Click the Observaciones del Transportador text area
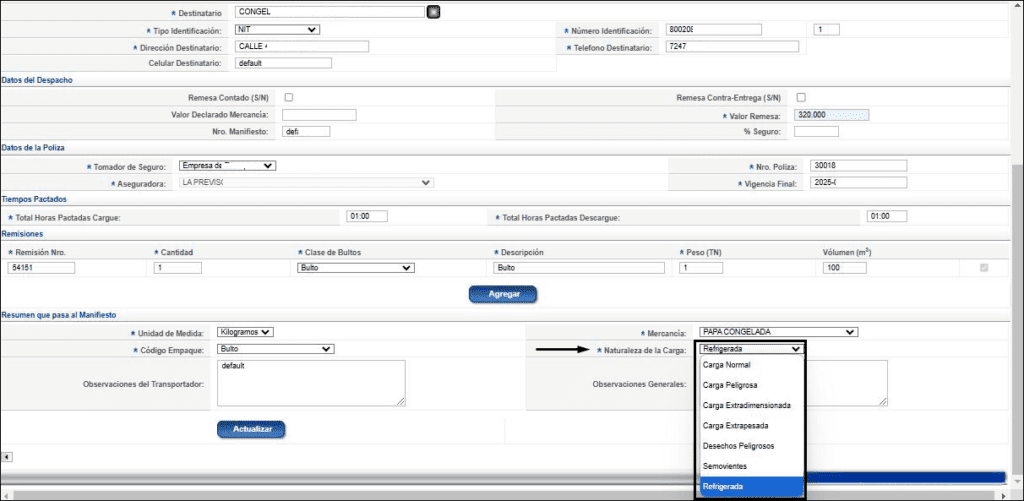 click(310, 383)
